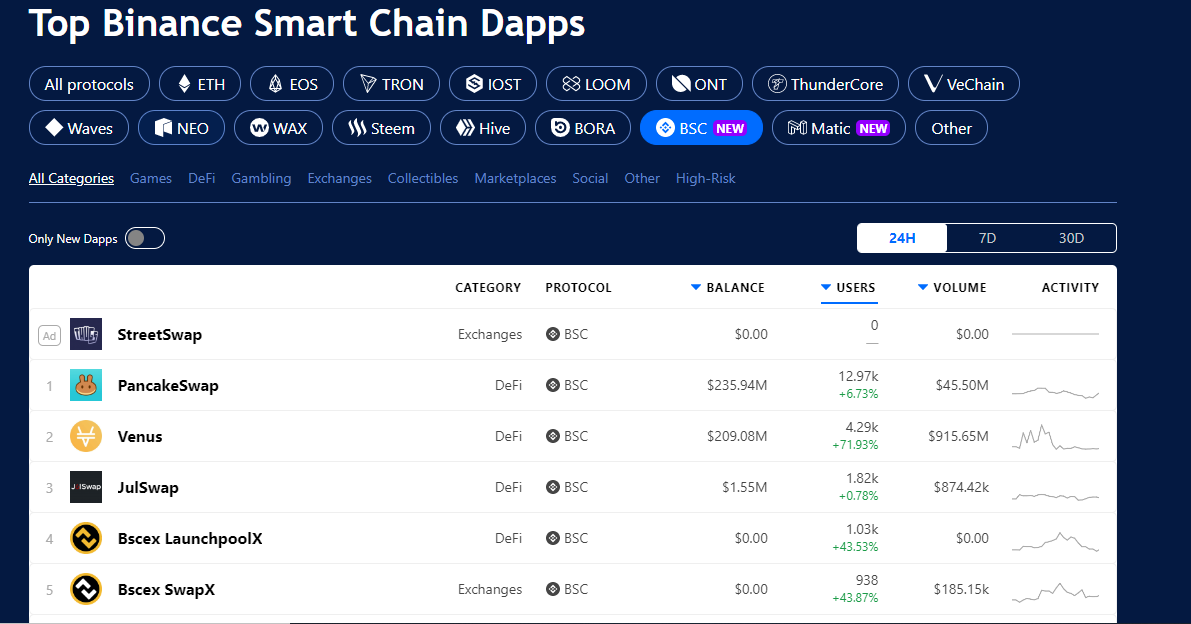Open the PancakeSwap dapp name link
Image resolution: width=1191 pixels, height=624 pixels.
click(168, 386)
